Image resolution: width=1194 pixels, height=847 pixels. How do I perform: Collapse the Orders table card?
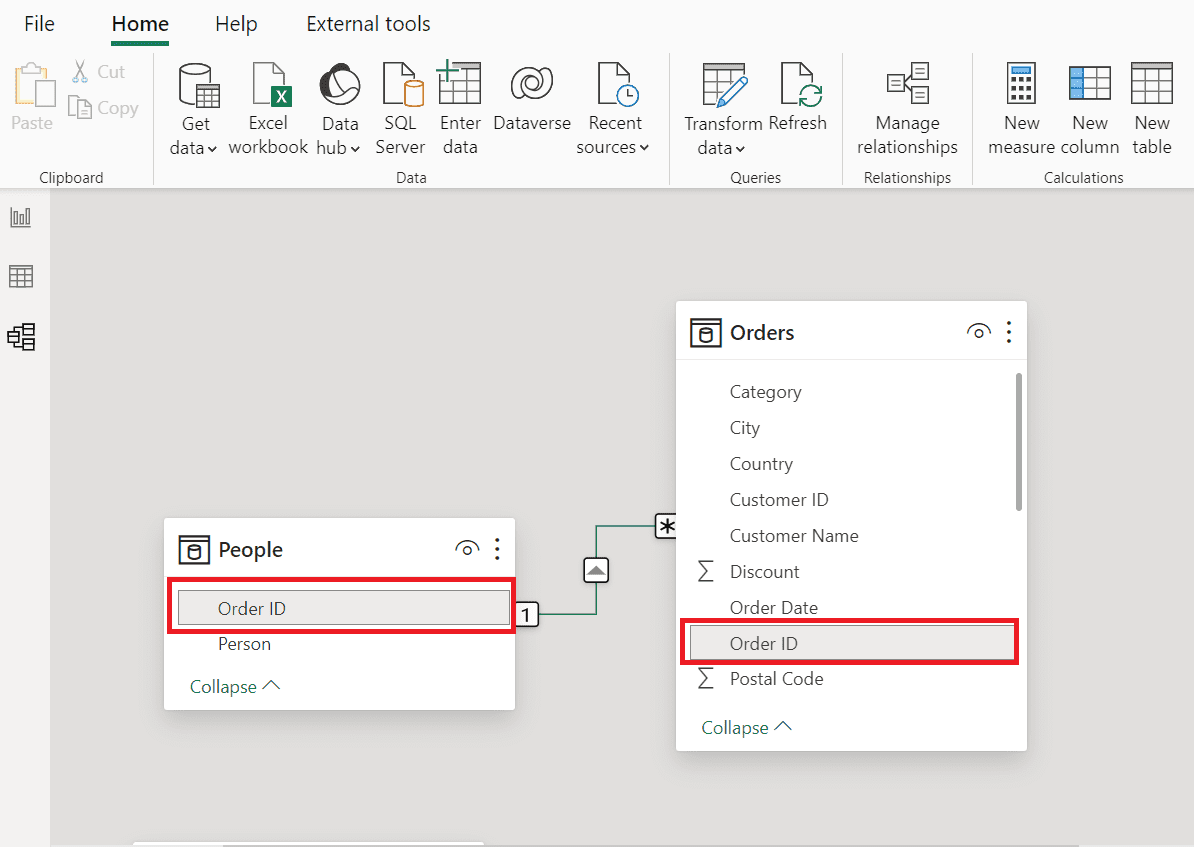point(746,727)
